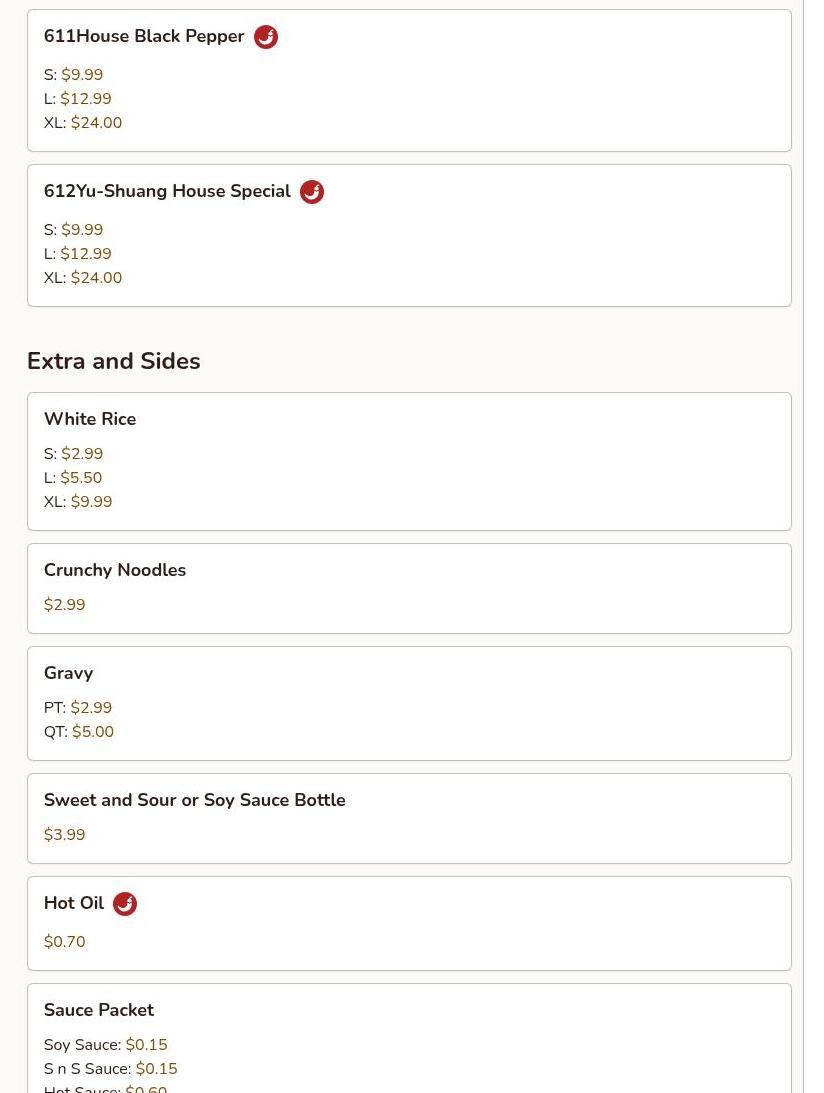Select the White Rice menu card

[x=409, y=461]
